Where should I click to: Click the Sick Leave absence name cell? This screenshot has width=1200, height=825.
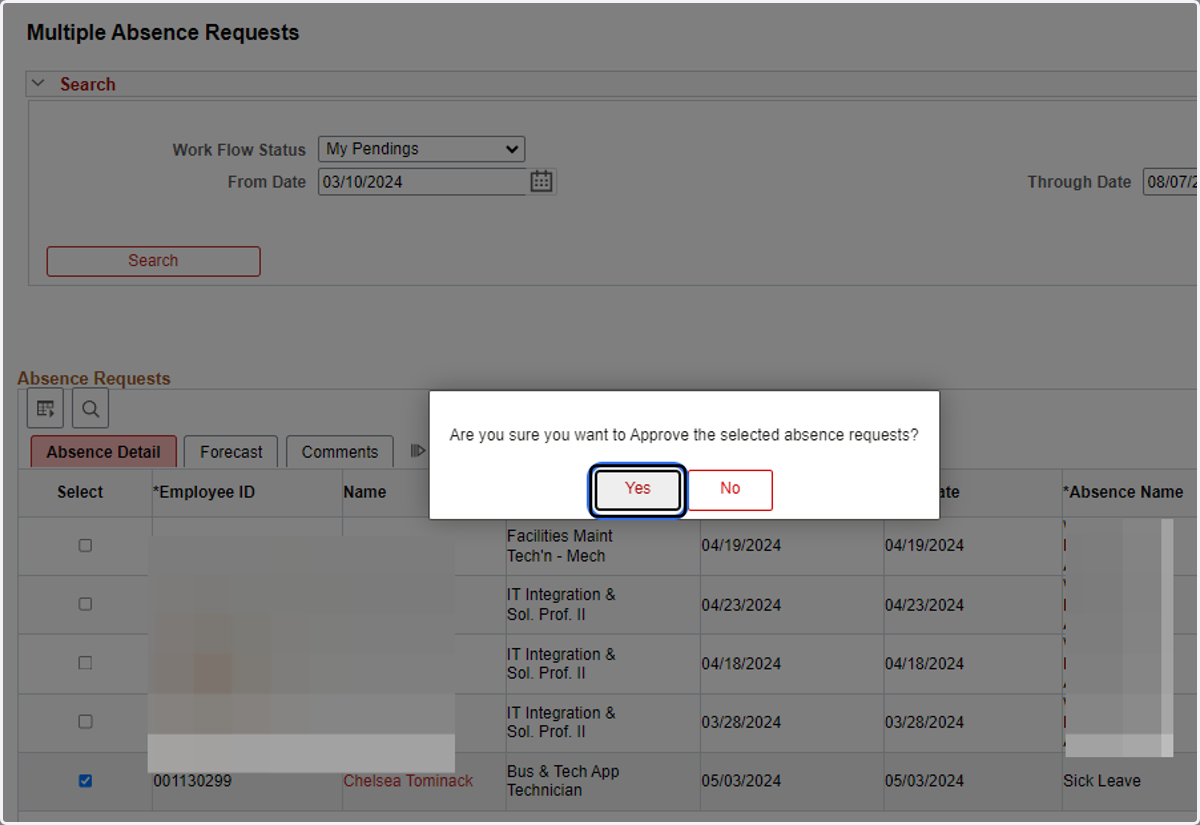tap(1102, 781)
